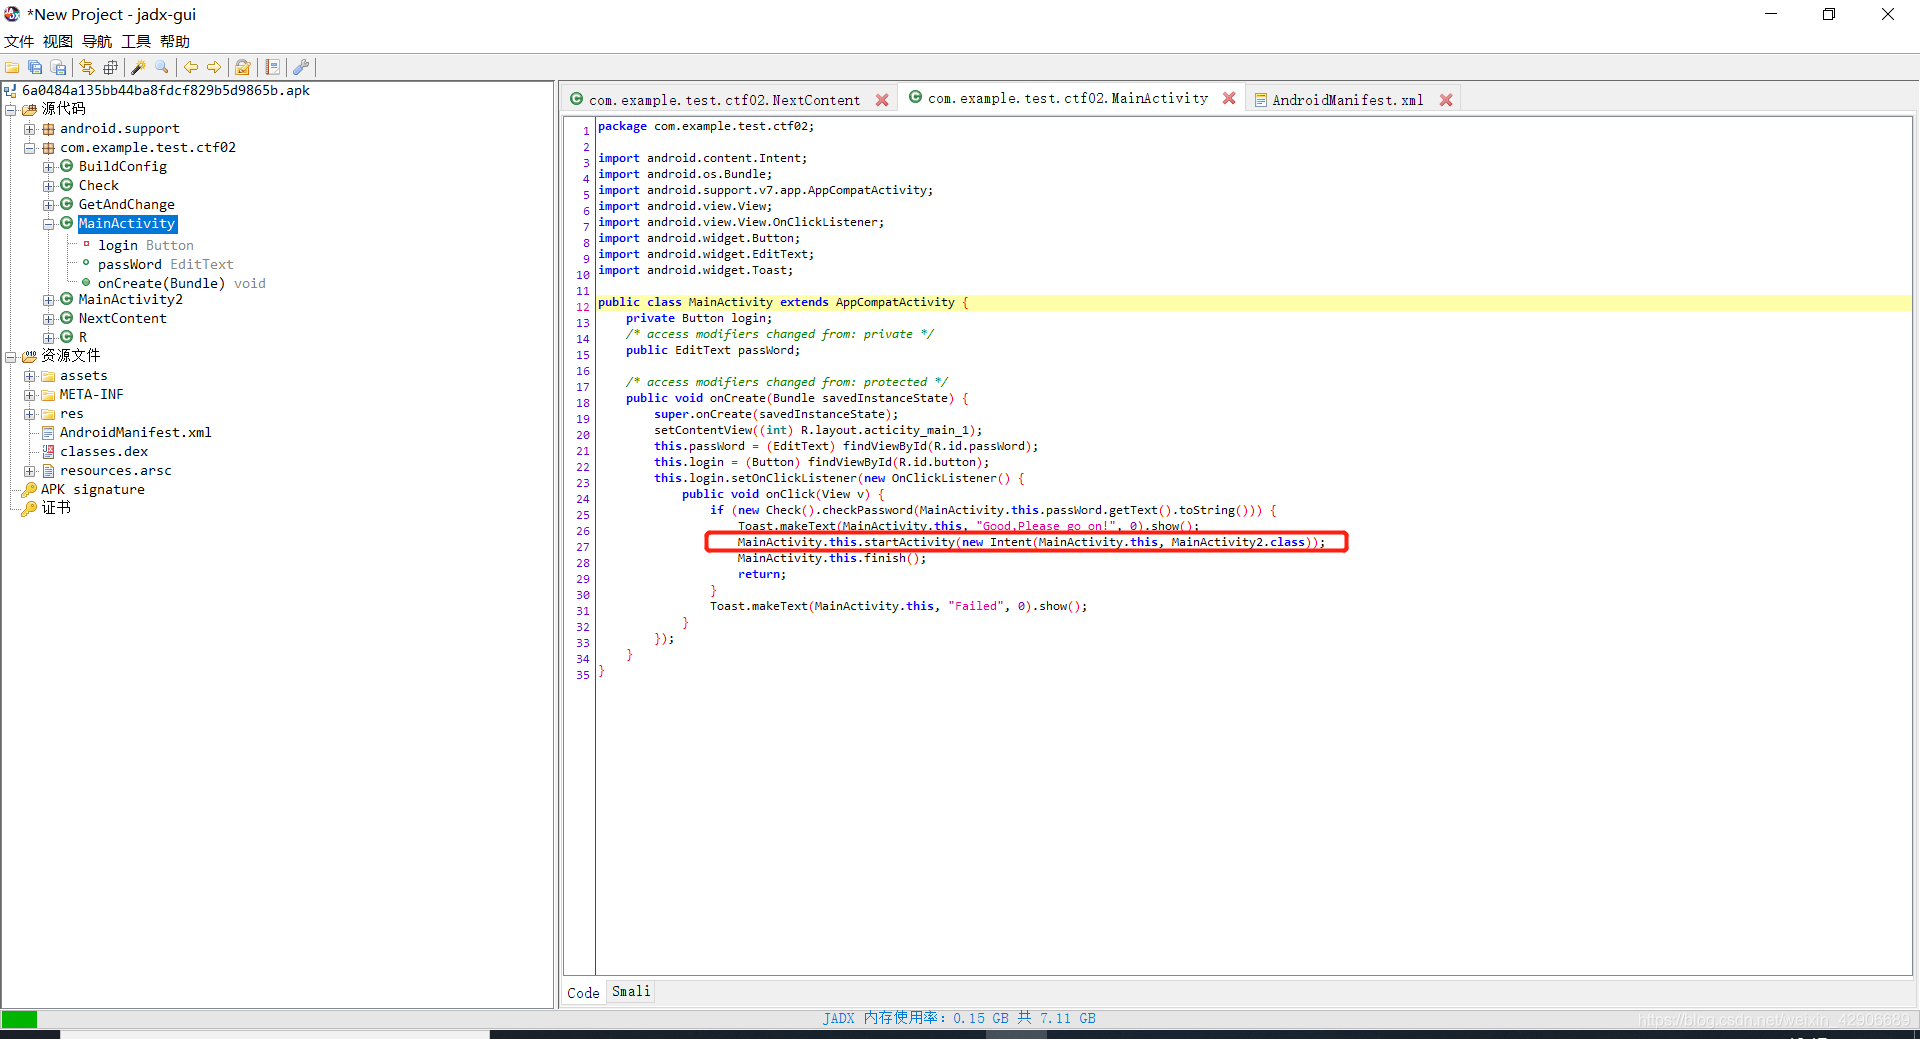Viewport: 1920px width, 1039px height.
Task: Collapse the MainActivity class node
Action: [49, 224]
